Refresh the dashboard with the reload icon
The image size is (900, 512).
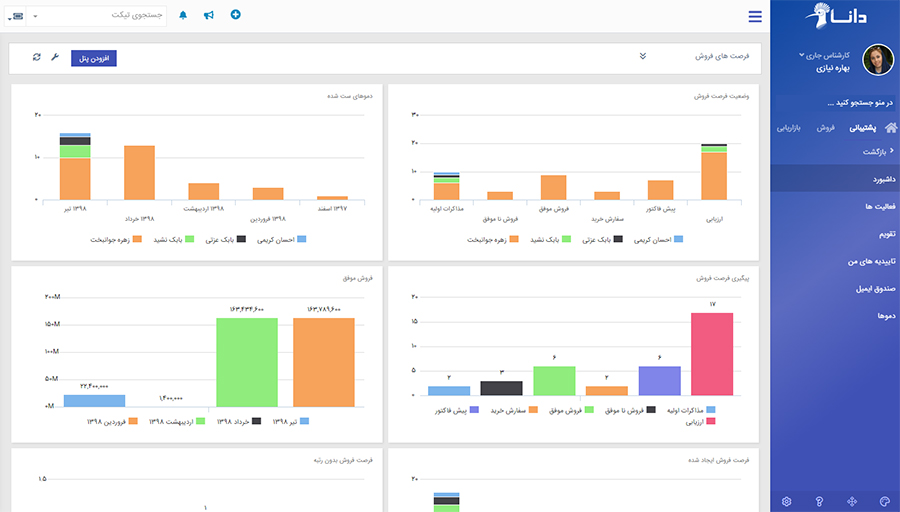(x=37, y=57)
